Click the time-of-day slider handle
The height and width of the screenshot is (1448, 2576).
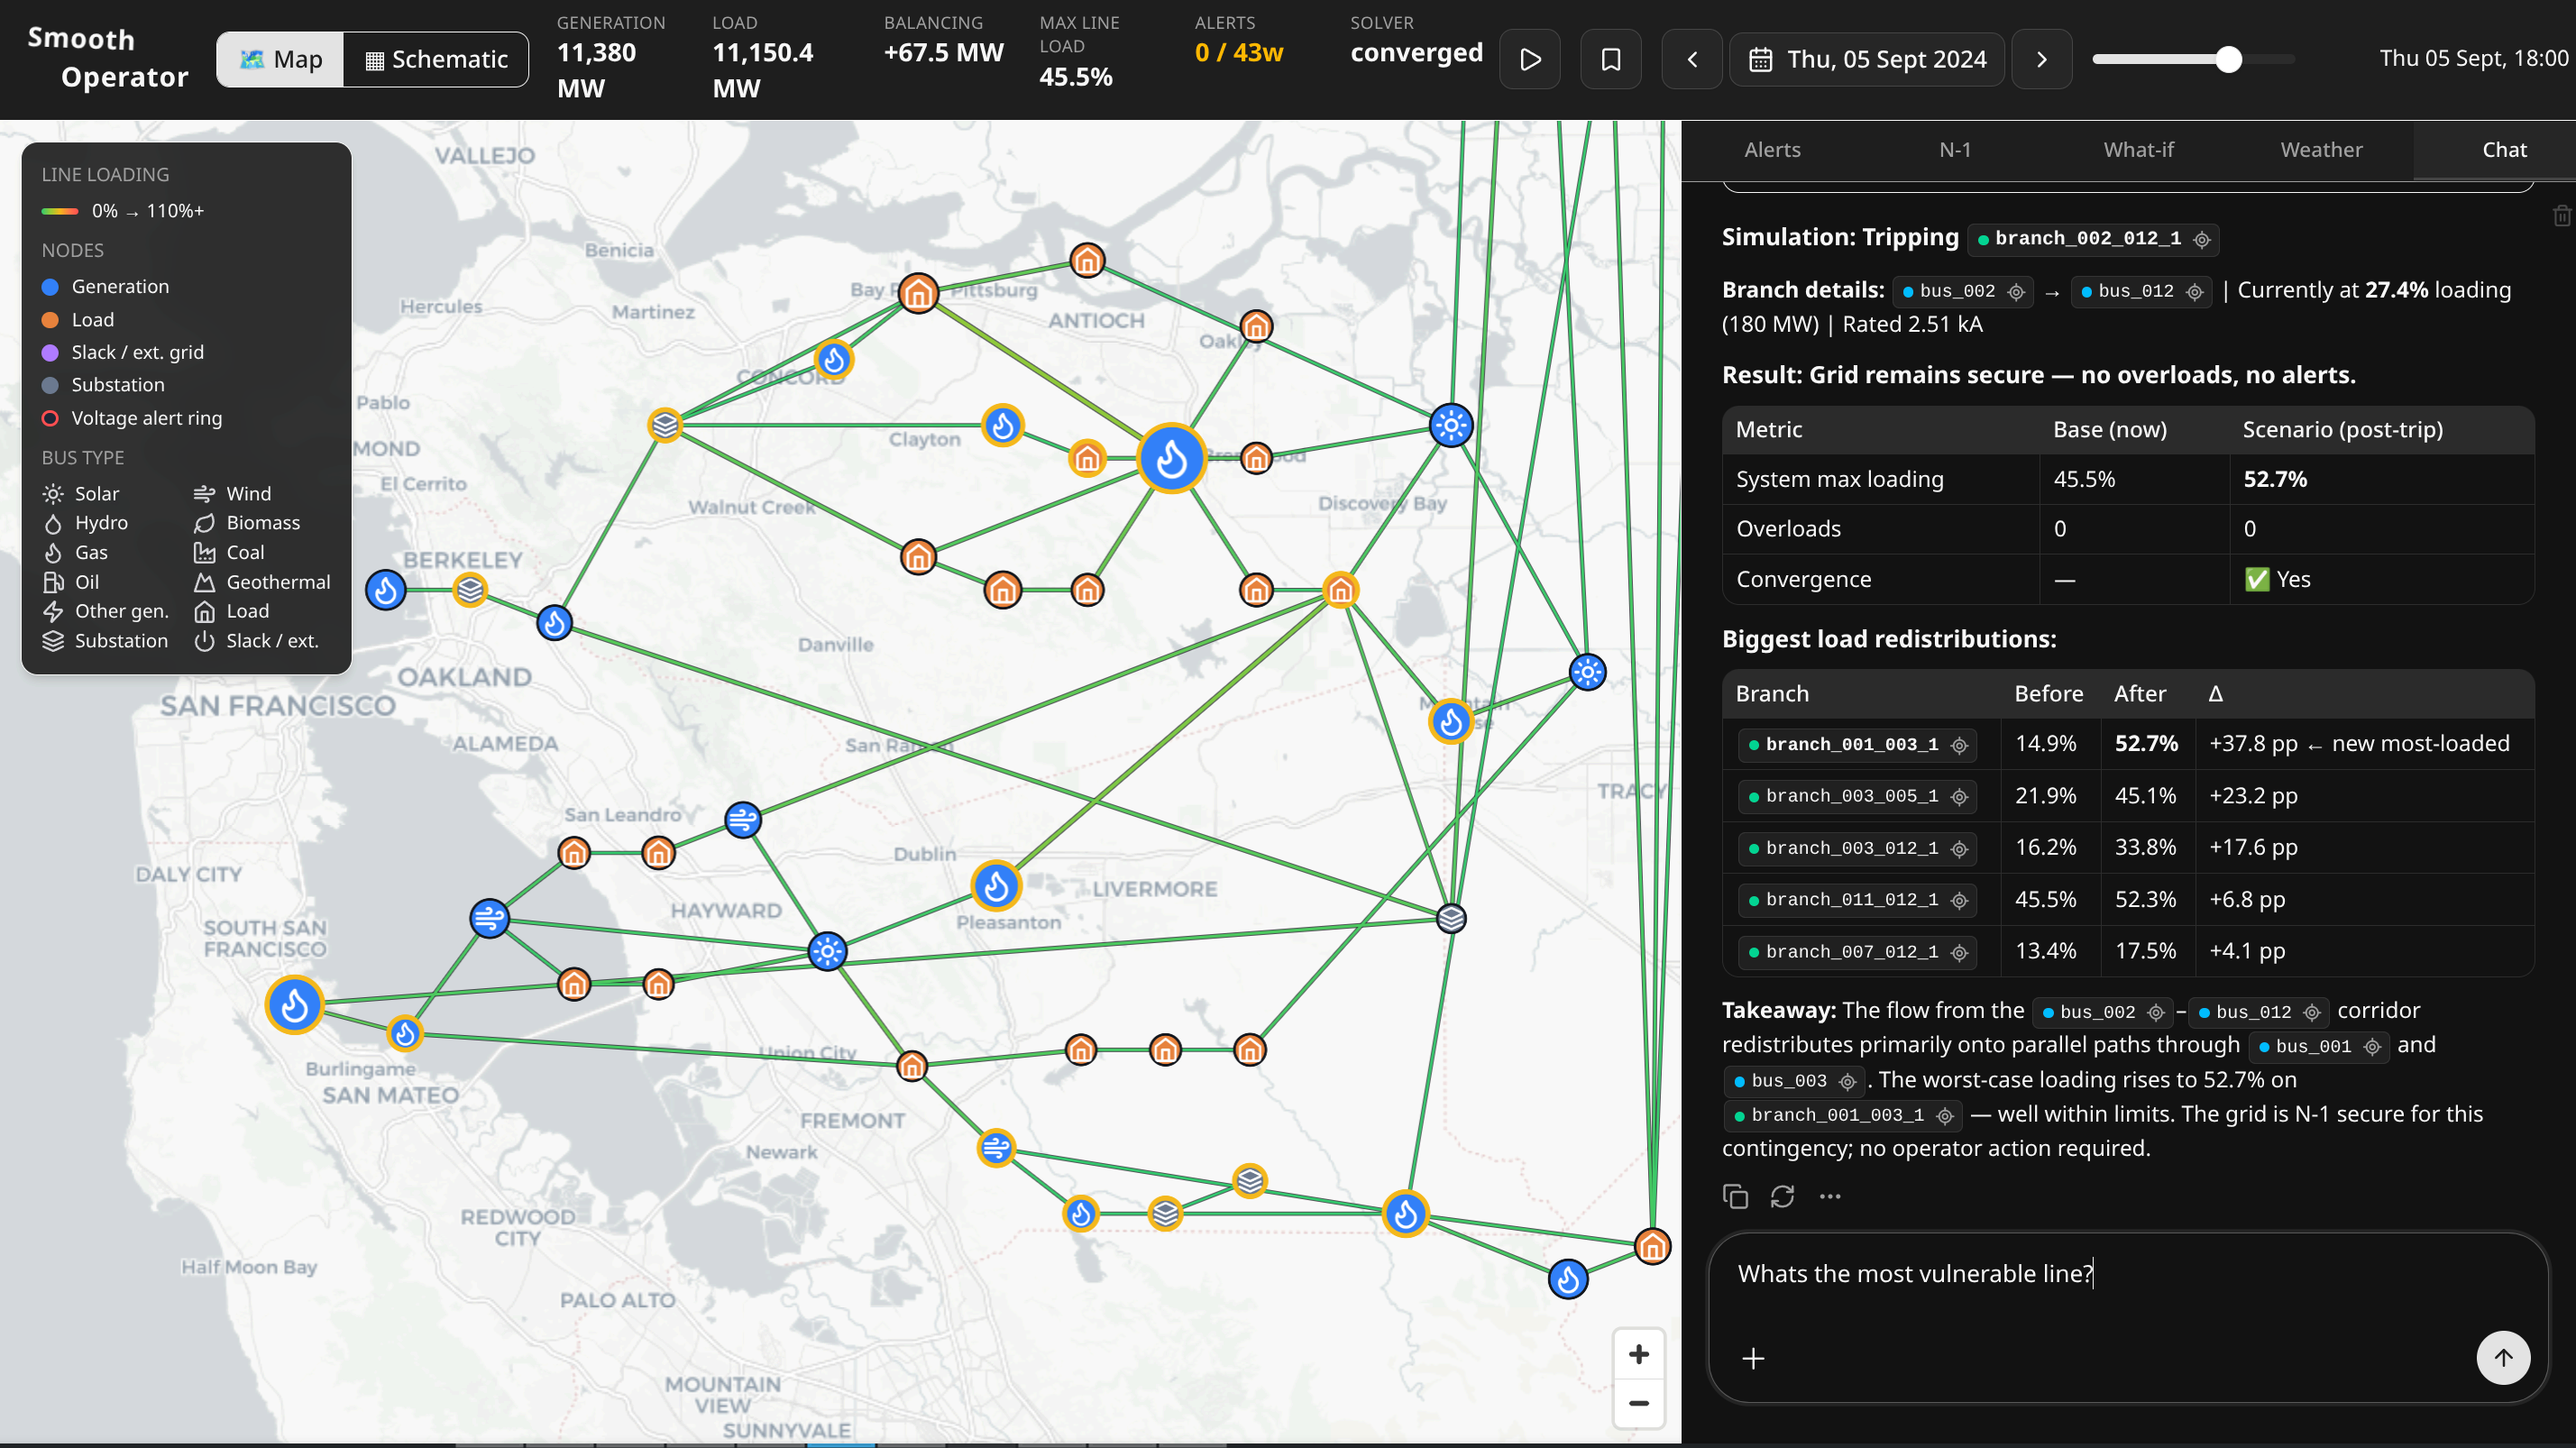click(2228, 60)
